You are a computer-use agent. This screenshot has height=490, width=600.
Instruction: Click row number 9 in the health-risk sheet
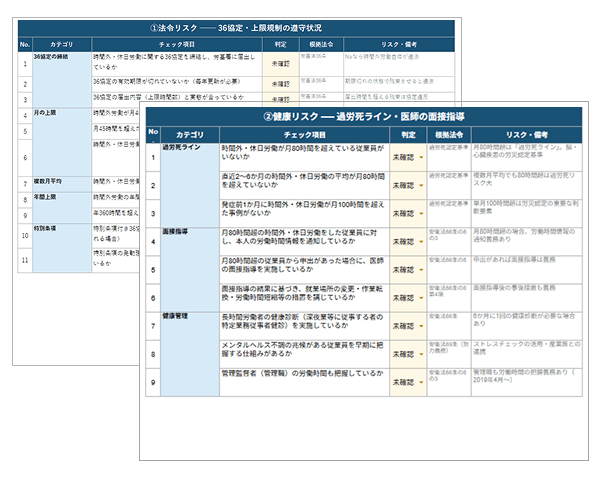tap(153, 383)
